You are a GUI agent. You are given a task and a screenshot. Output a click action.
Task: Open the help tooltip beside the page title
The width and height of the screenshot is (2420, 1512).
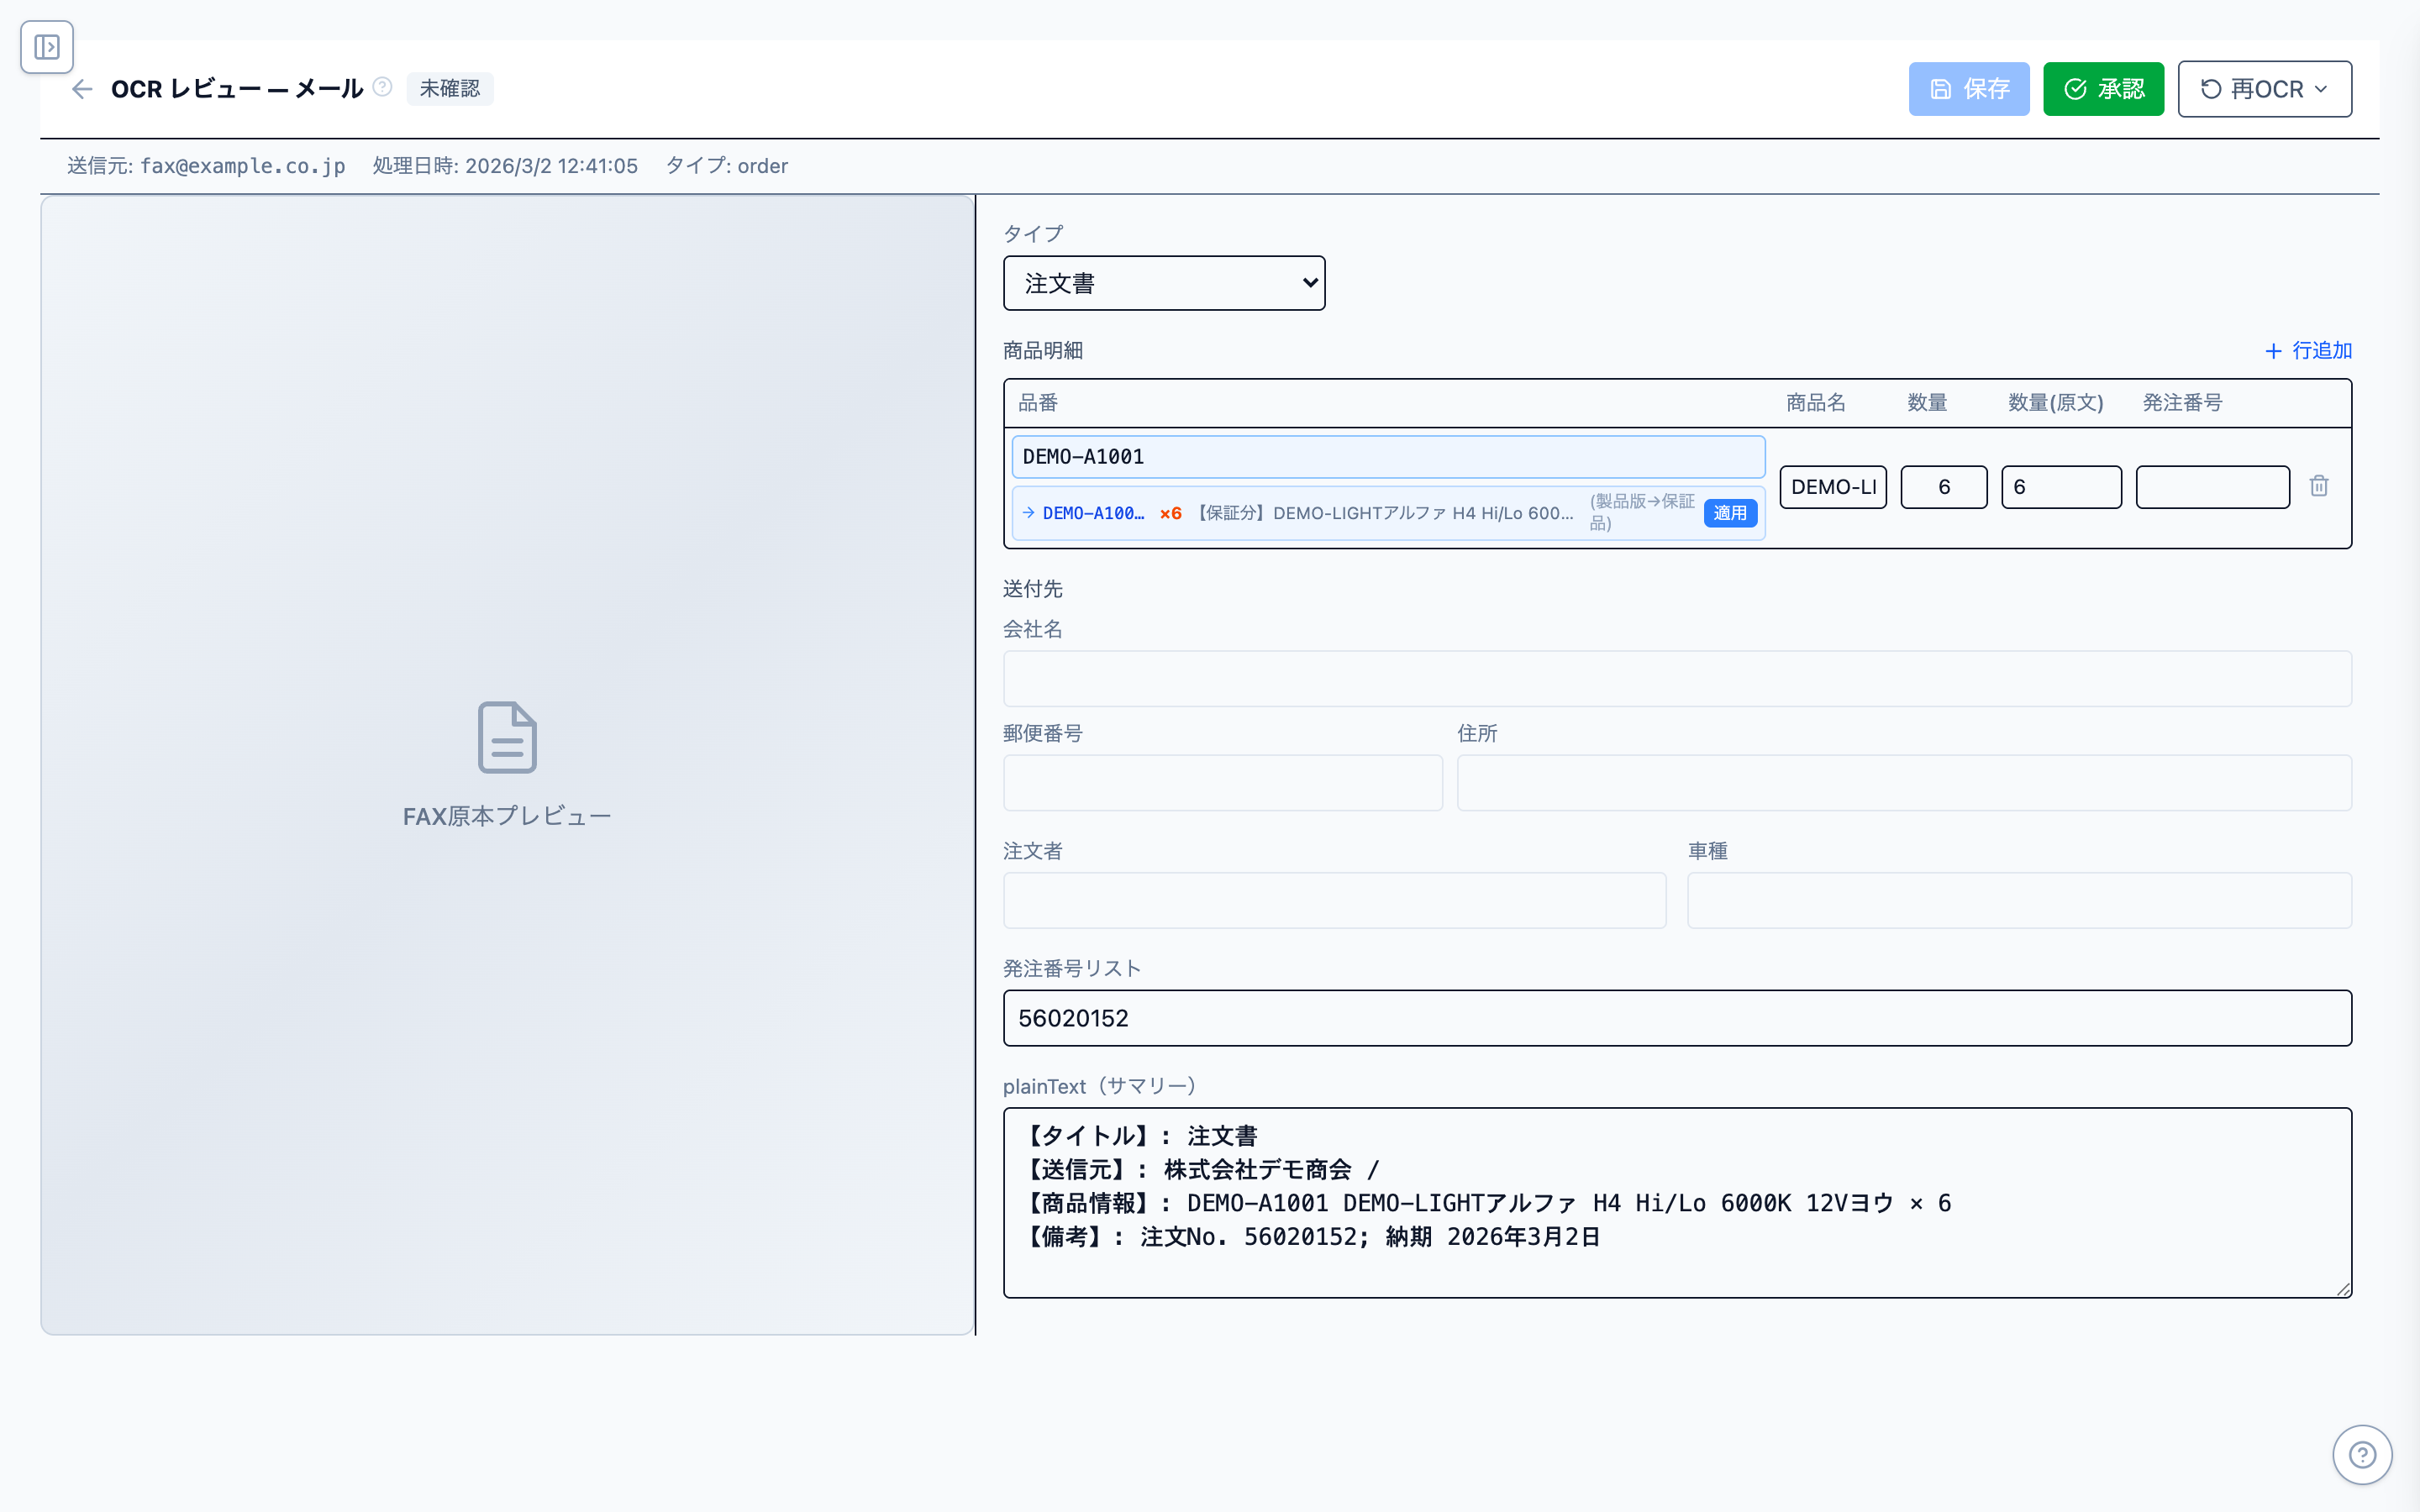point(382,87)
